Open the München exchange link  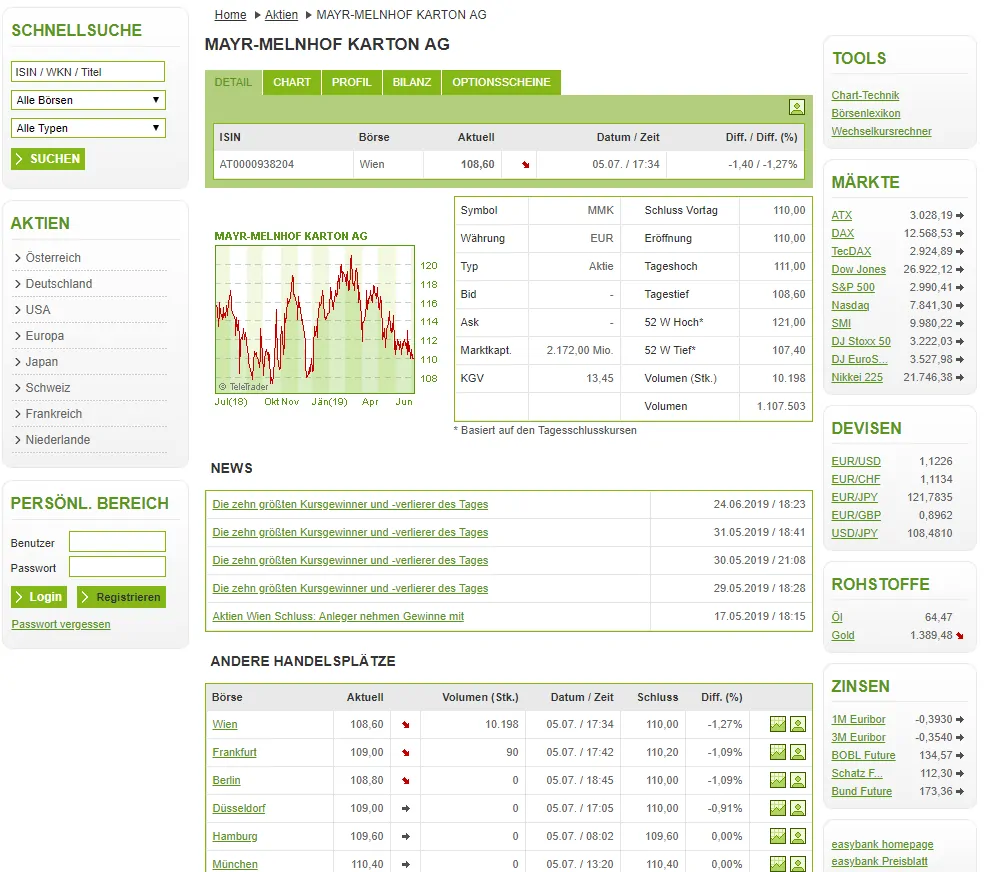(235, 864)
